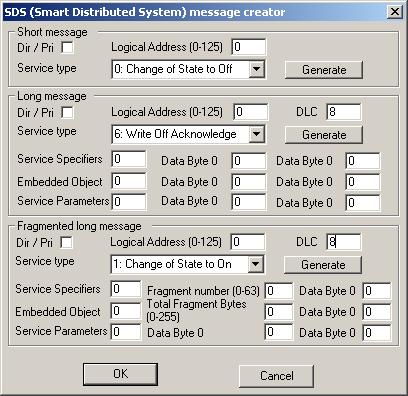Click Fragmented message Service Specifiers field

pos(126,289)
